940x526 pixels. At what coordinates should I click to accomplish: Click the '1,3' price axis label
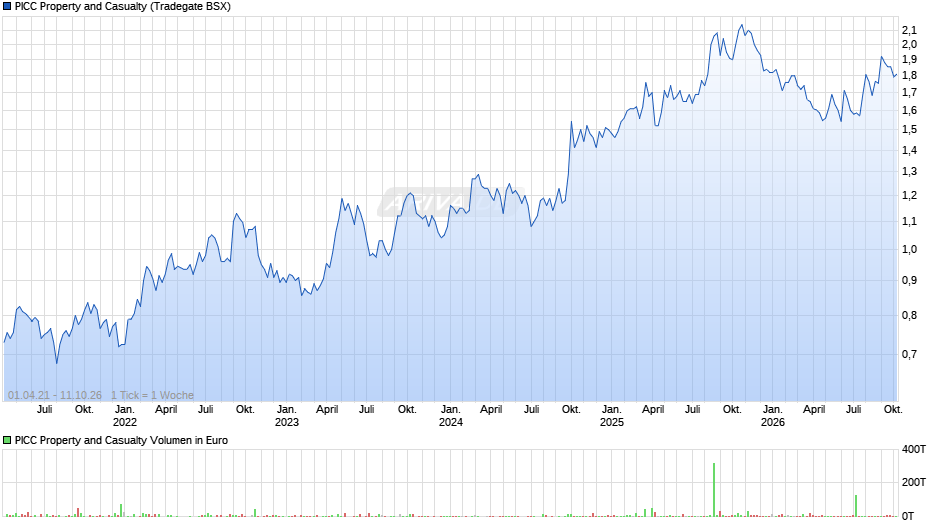pyautogui.click(x=909, y=172)
